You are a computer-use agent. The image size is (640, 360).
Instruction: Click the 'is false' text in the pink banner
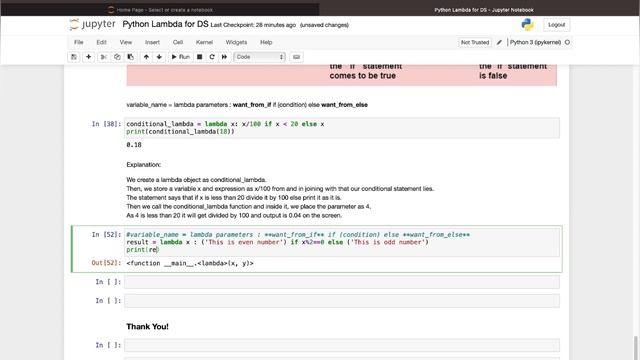[493, 76]
